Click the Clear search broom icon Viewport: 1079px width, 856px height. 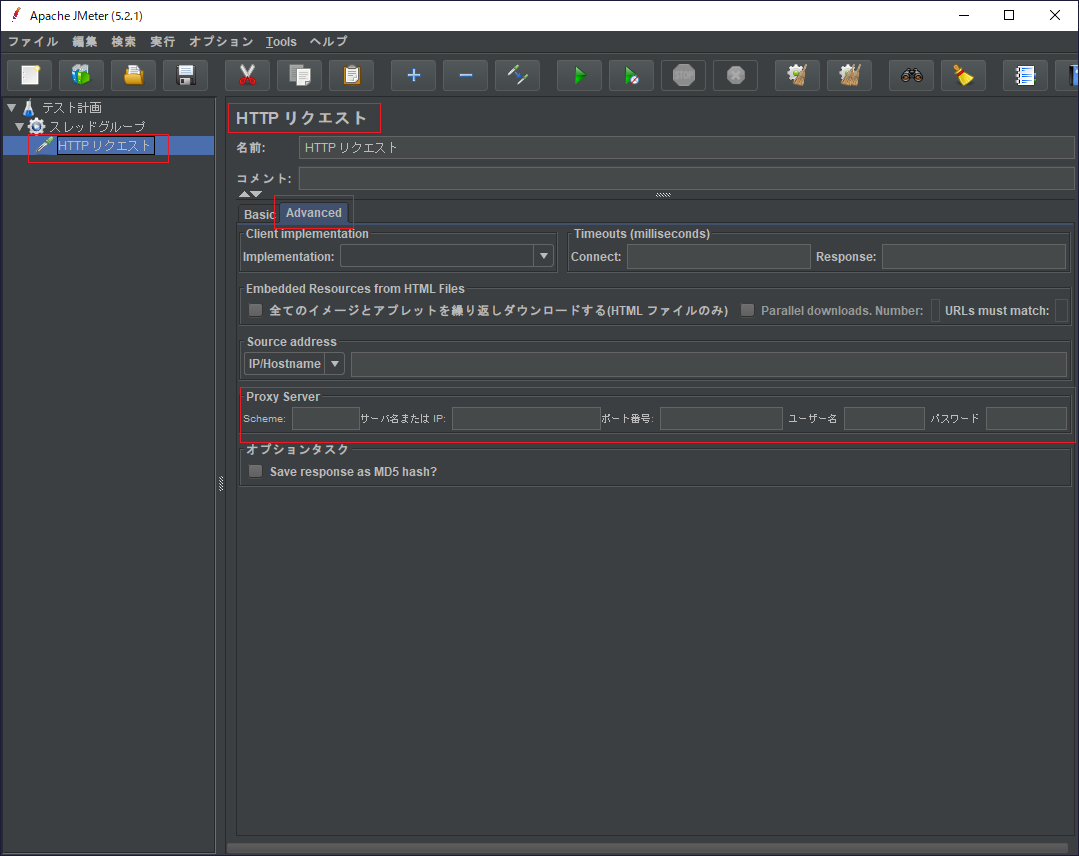click(x=963, y=74)
